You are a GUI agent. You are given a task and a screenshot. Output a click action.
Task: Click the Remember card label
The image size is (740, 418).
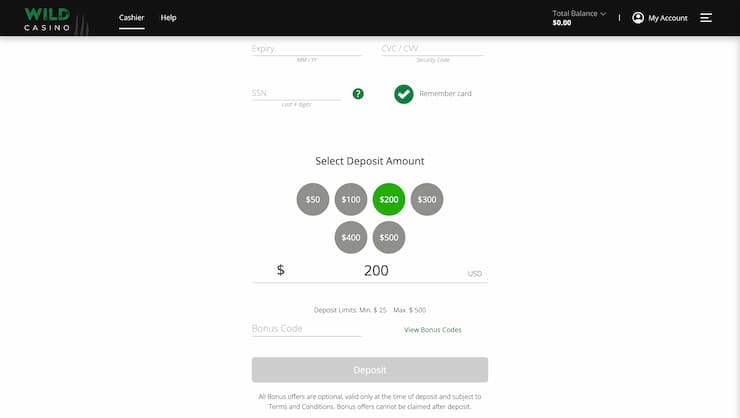click(445, 93)
